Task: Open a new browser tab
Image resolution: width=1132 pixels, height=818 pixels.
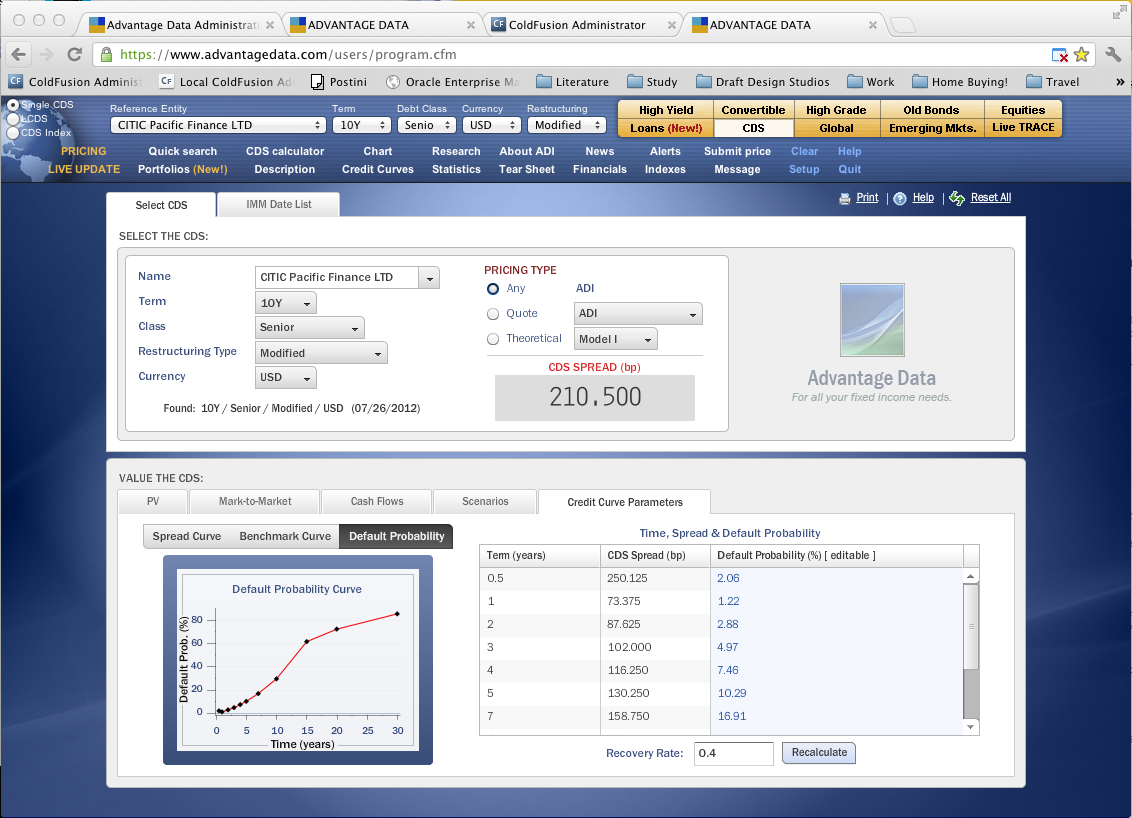Action: 902,25
